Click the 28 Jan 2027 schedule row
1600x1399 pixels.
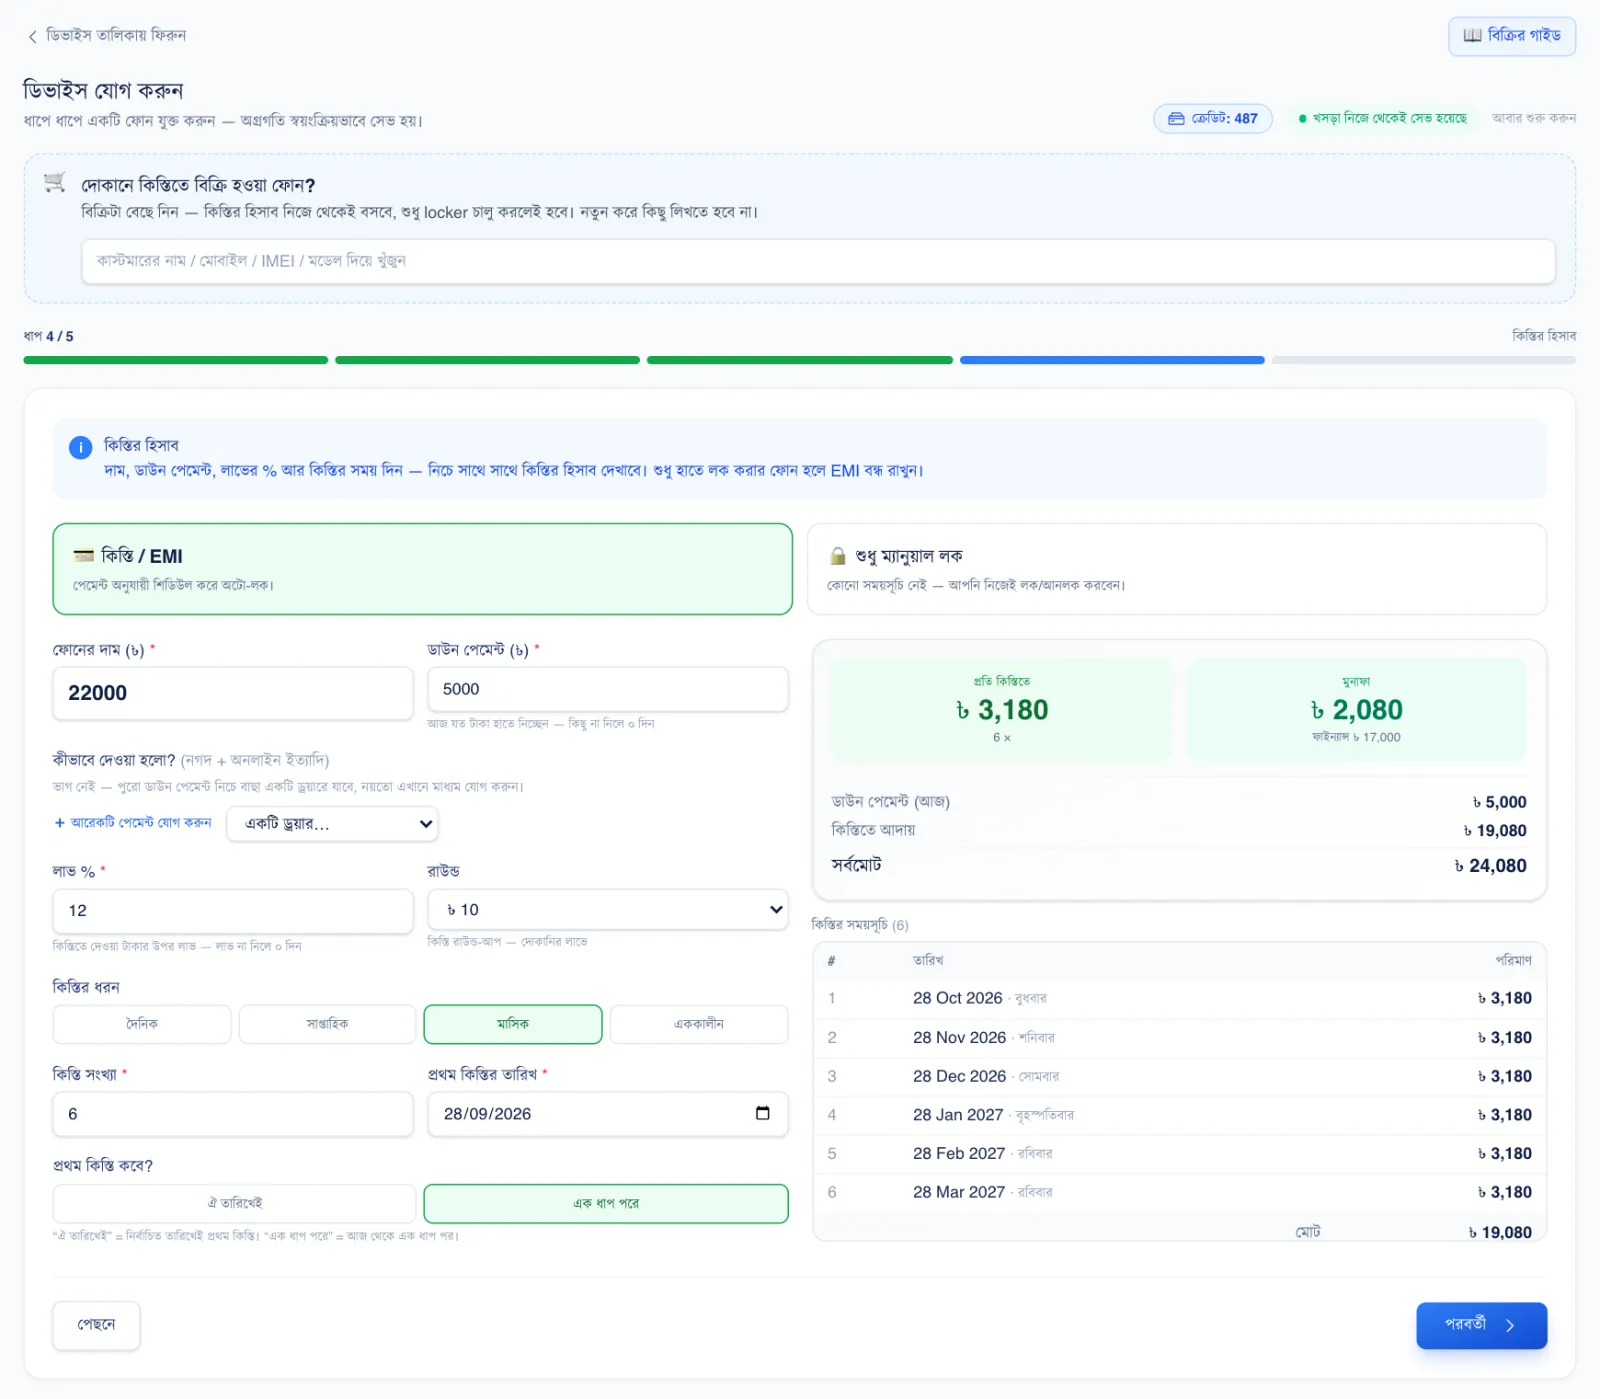[x=1180, y=1115]
